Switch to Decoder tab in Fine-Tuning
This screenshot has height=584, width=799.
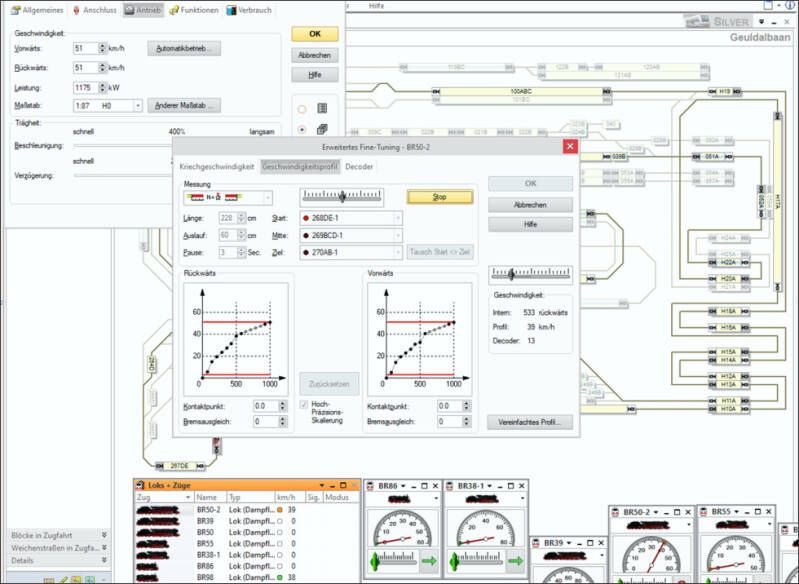click(359, 167)
